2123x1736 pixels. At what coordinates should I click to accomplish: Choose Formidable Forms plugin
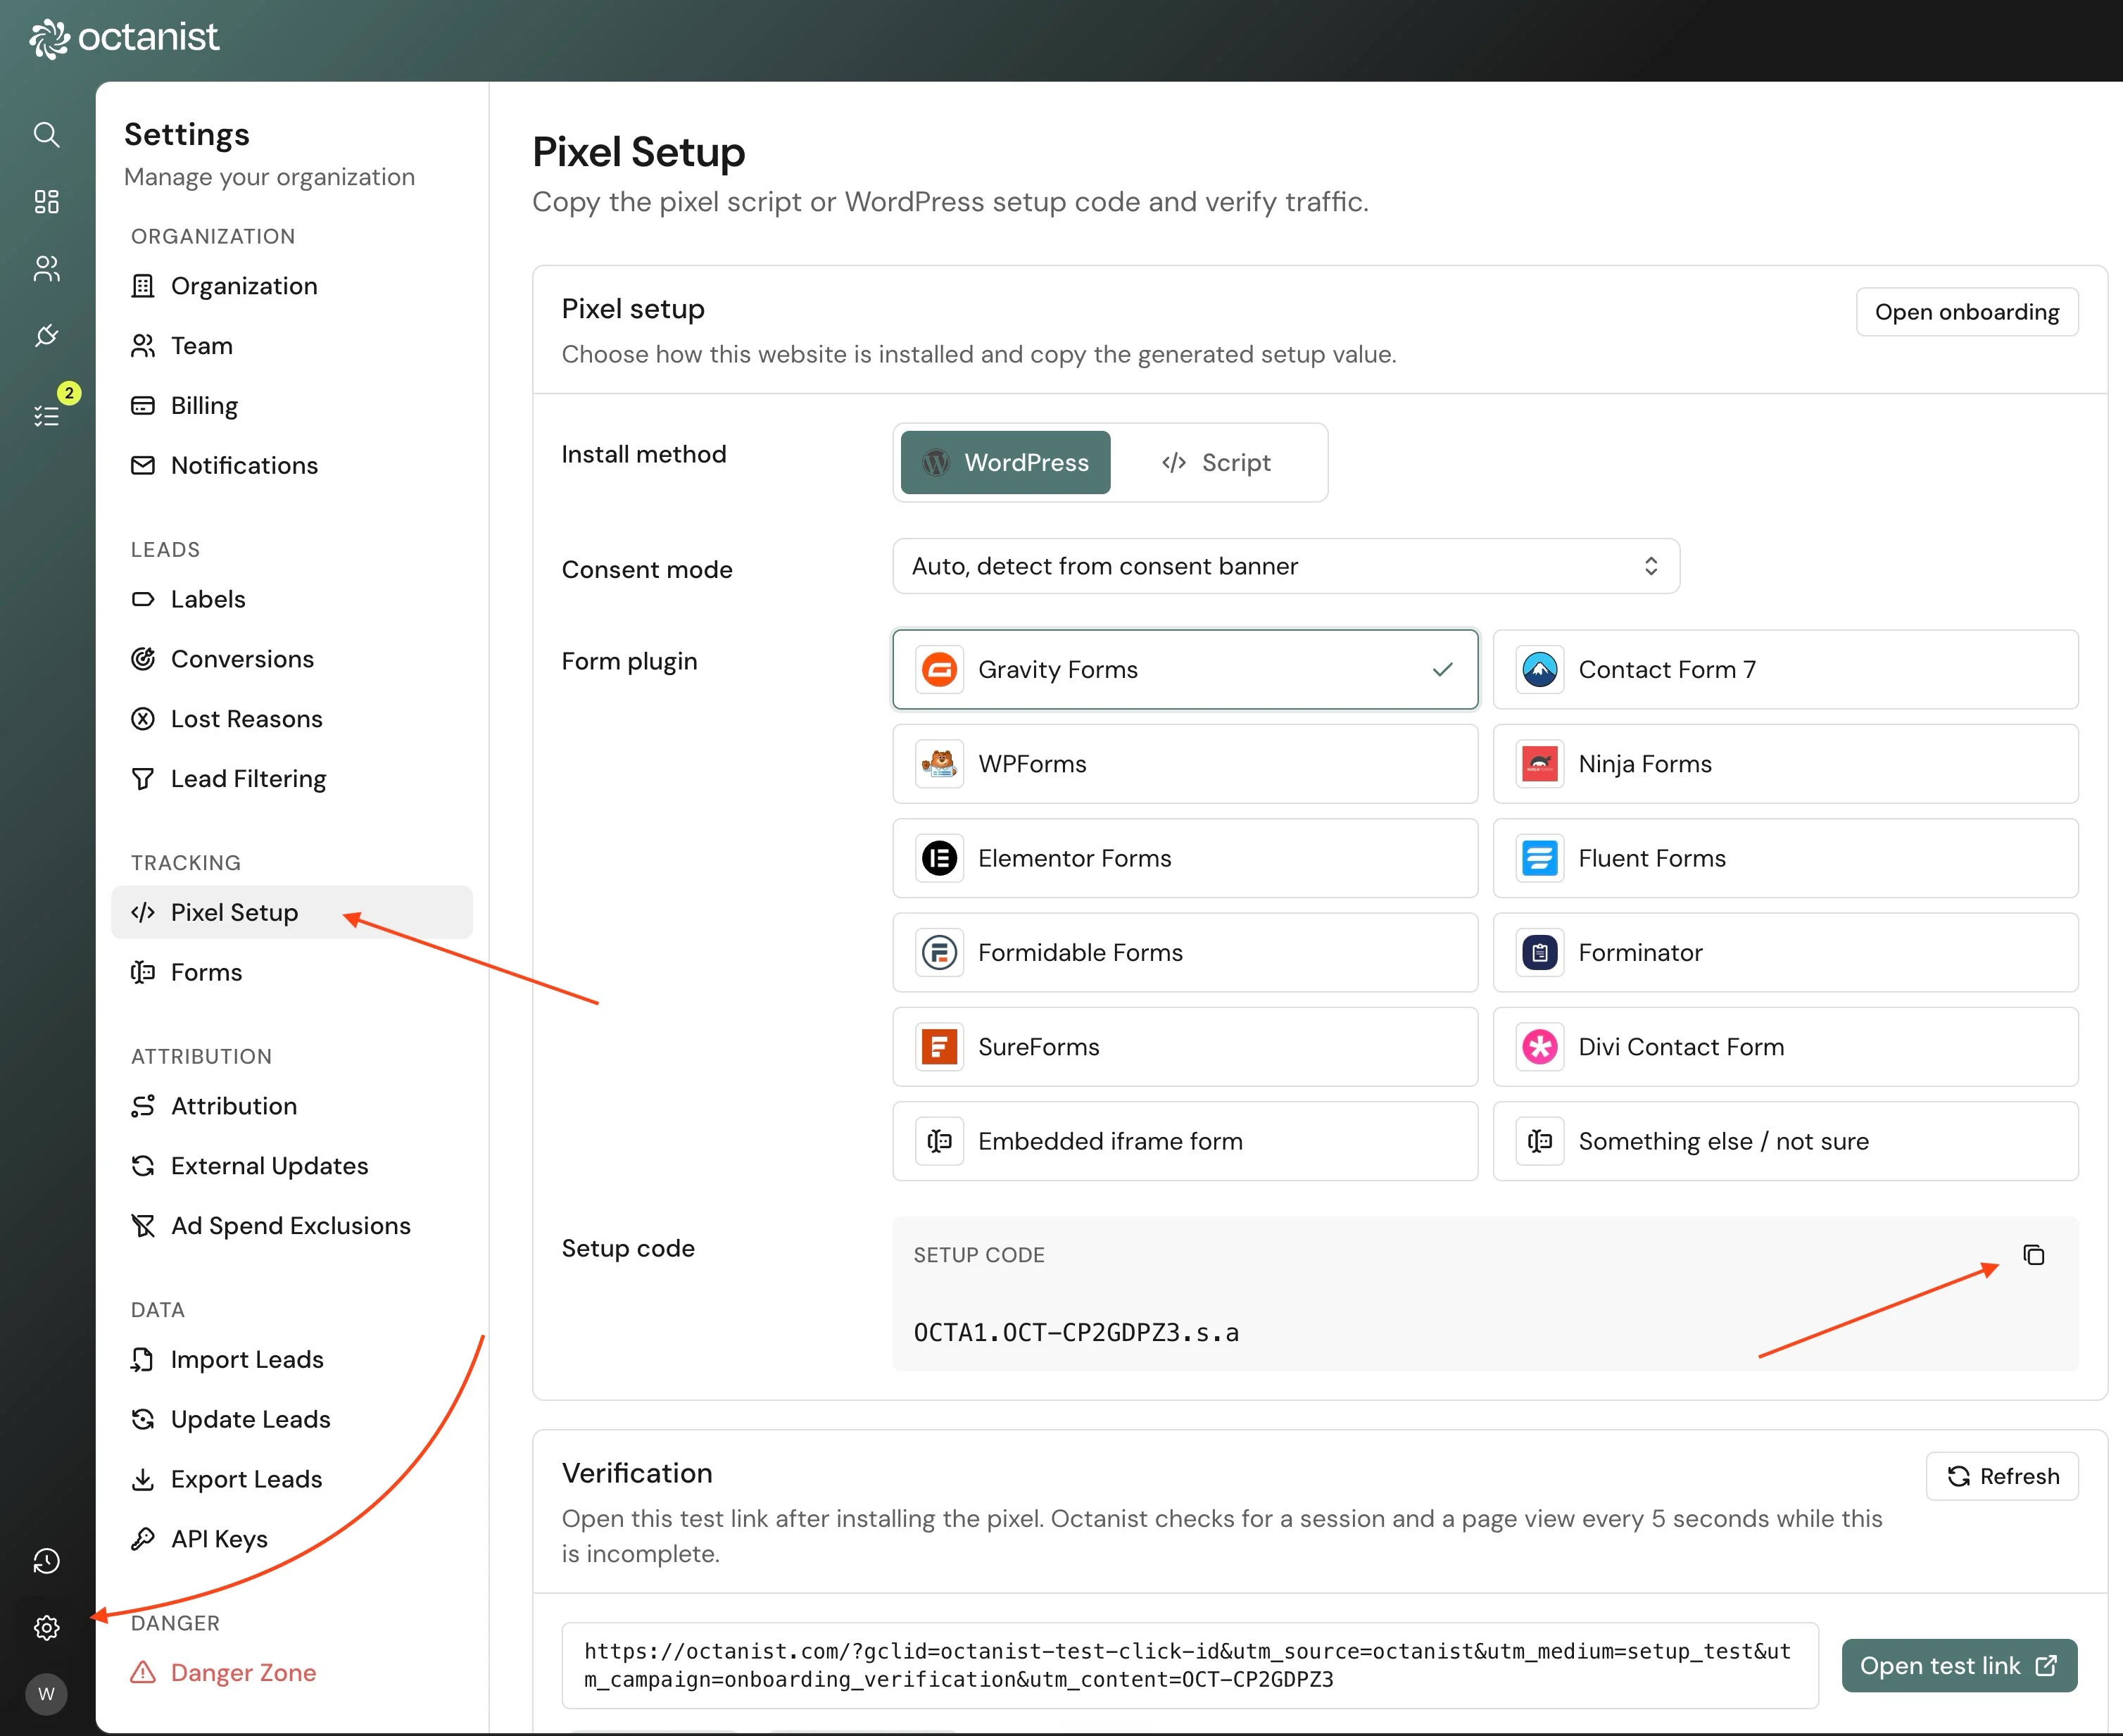pyautogui.click(x=1185, y=952)
